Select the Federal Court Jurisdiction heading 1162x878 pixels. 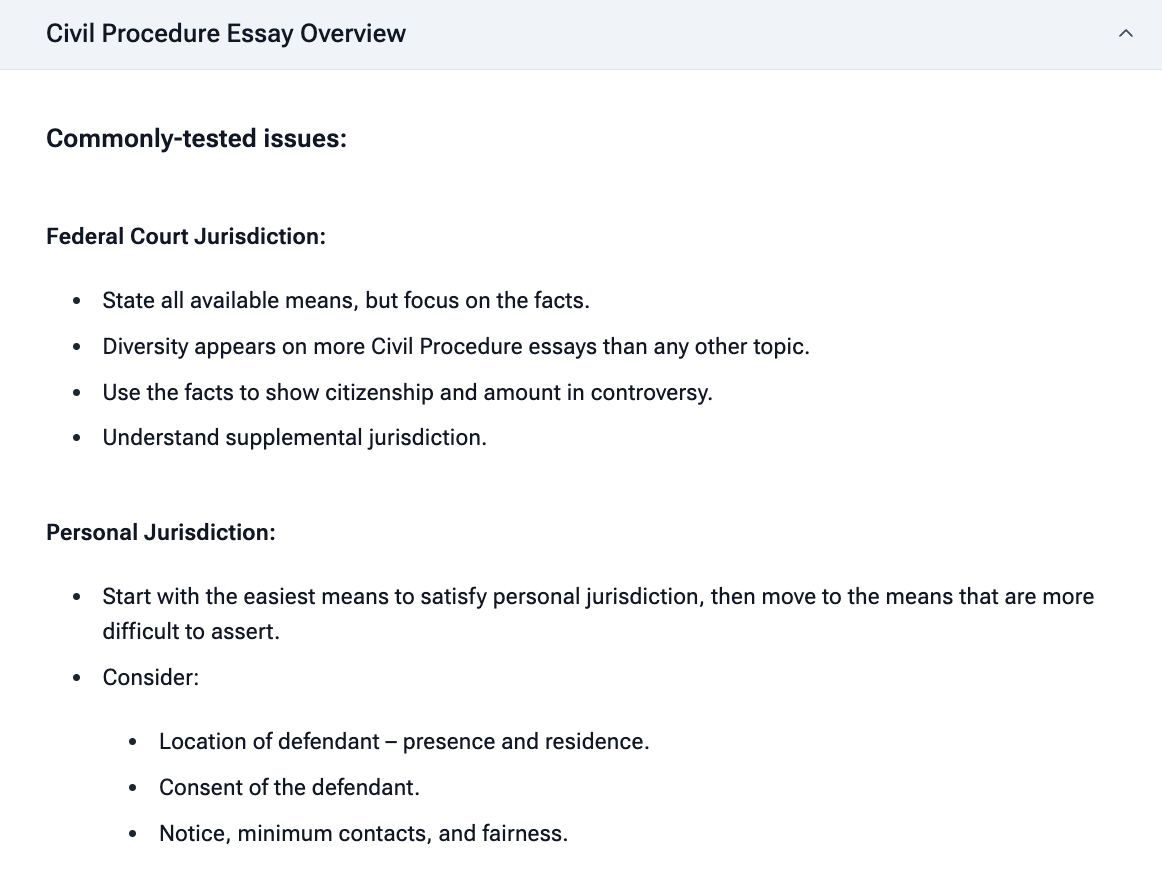[186, 237]
